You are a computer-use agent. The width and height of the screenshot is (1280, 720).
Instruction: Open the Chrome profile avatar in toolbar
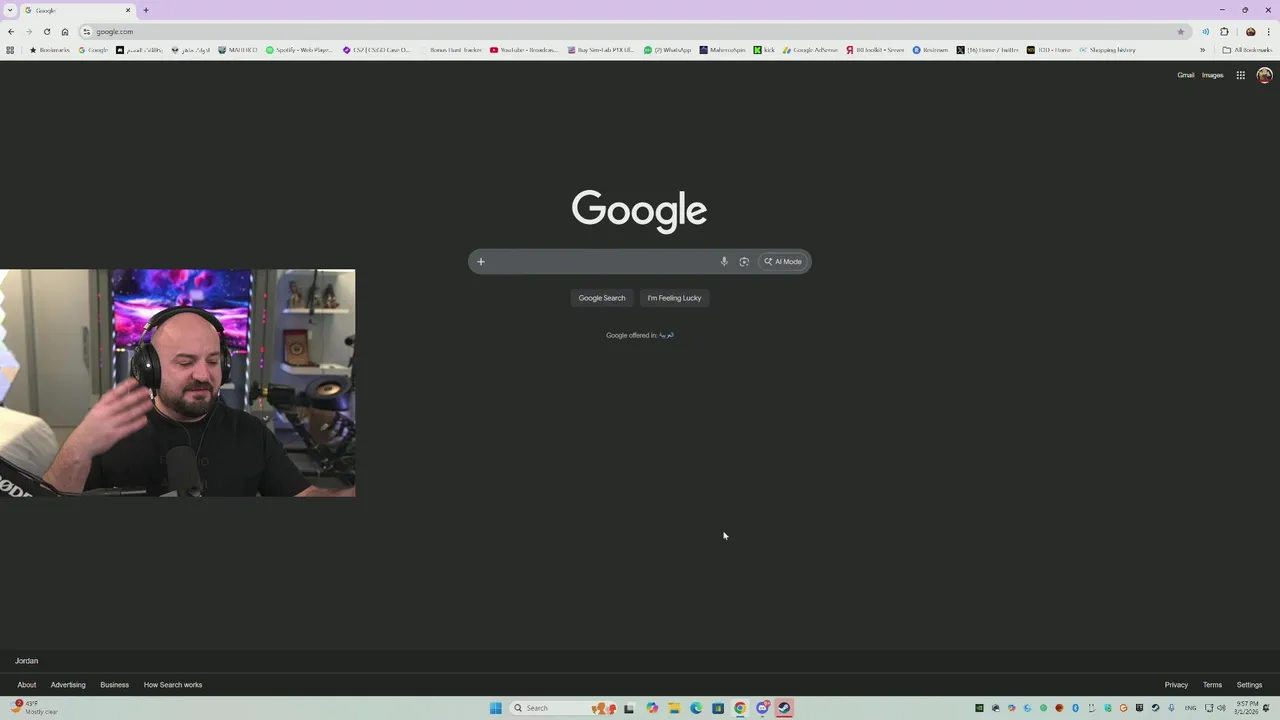1250,32
